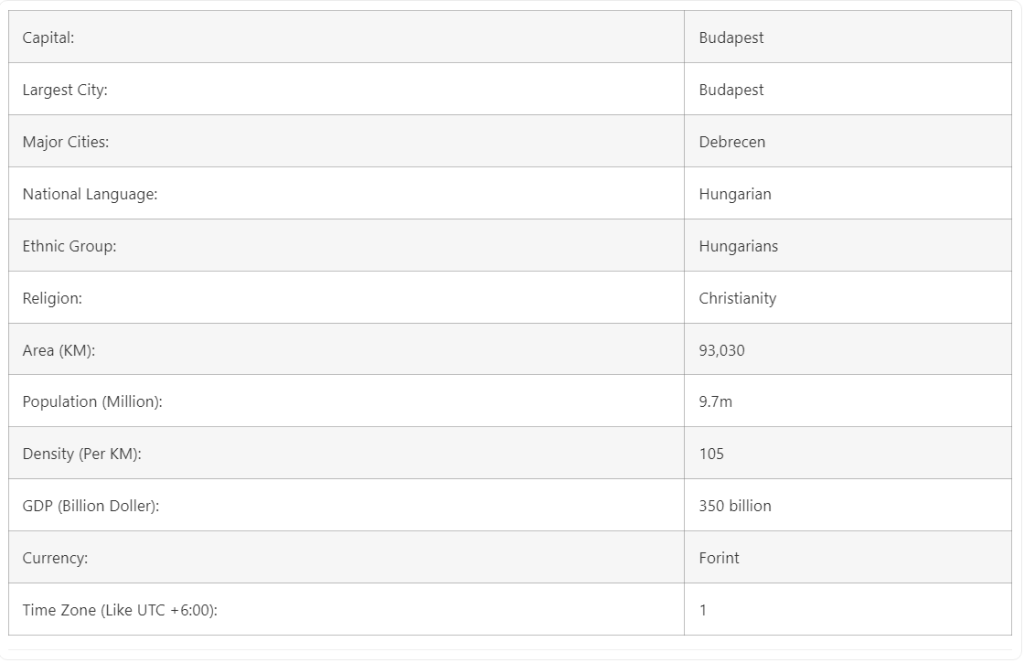Click the Largest City label

65,90
